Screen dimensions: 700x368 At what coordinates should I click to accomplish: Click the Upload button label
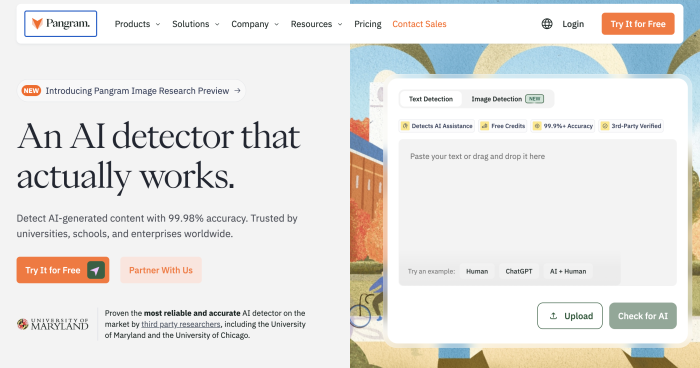(x=579, y=316)
